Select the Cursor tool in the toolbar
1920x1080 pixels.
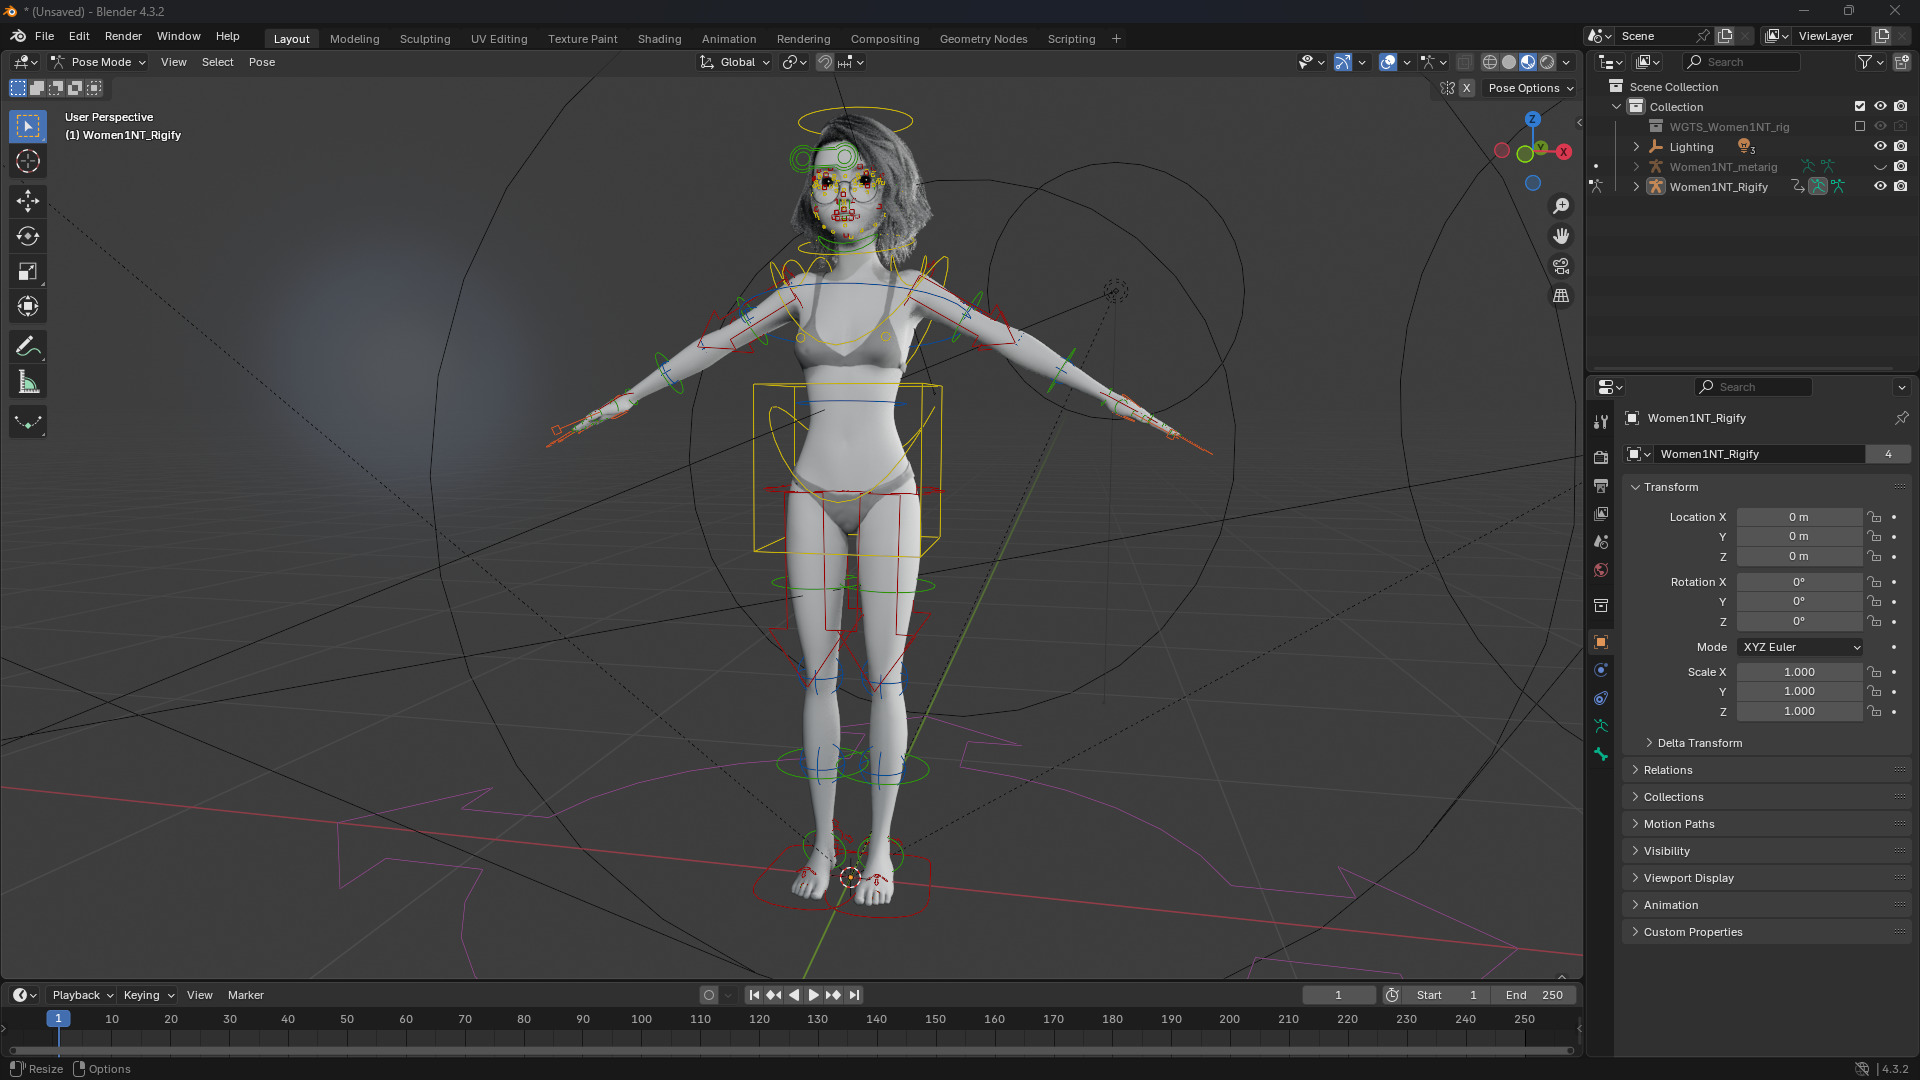(28, 161)
